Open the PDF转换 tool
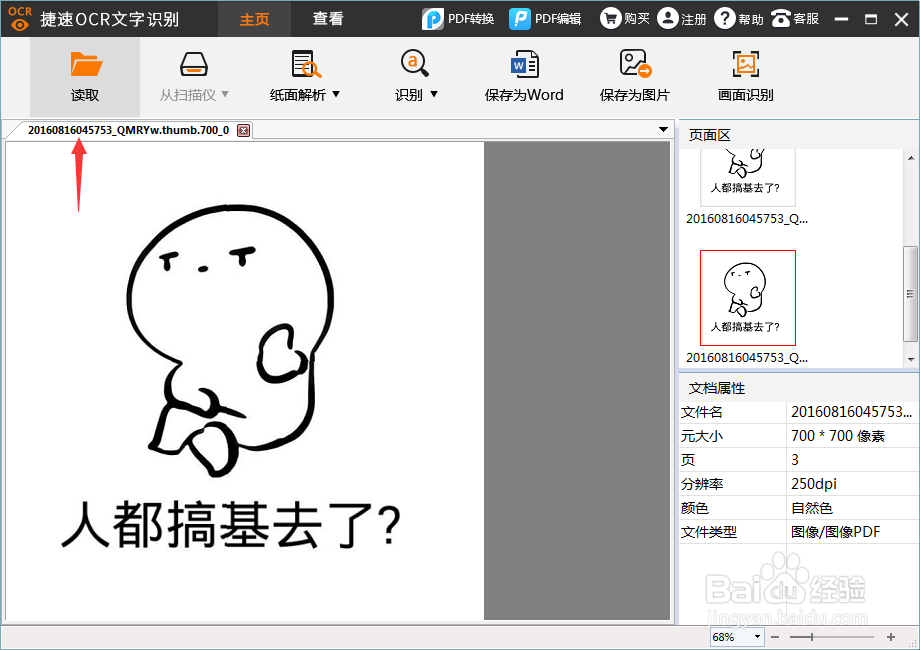920x650 pixels. tap(458, 19)
